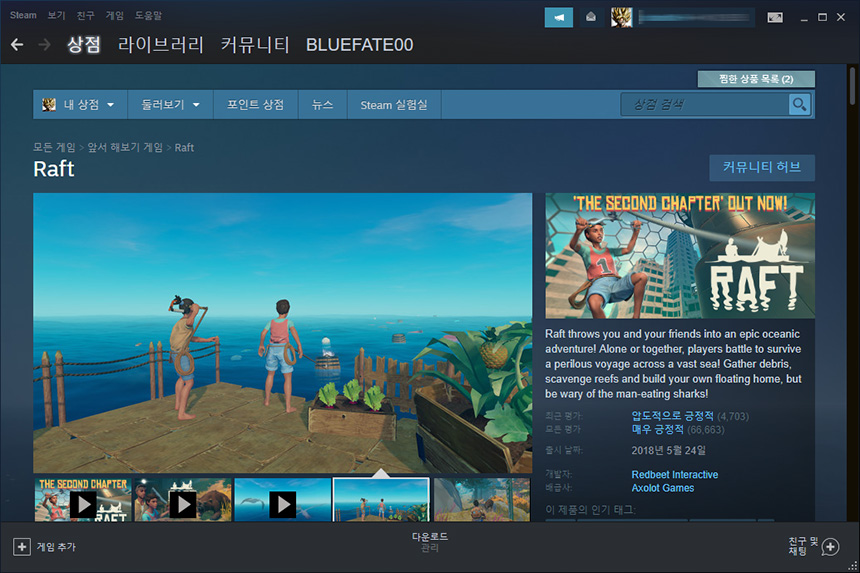Open 압도적으로 긍정적 recent reviews link
860x573 pixels.
(x=672, y=416)
